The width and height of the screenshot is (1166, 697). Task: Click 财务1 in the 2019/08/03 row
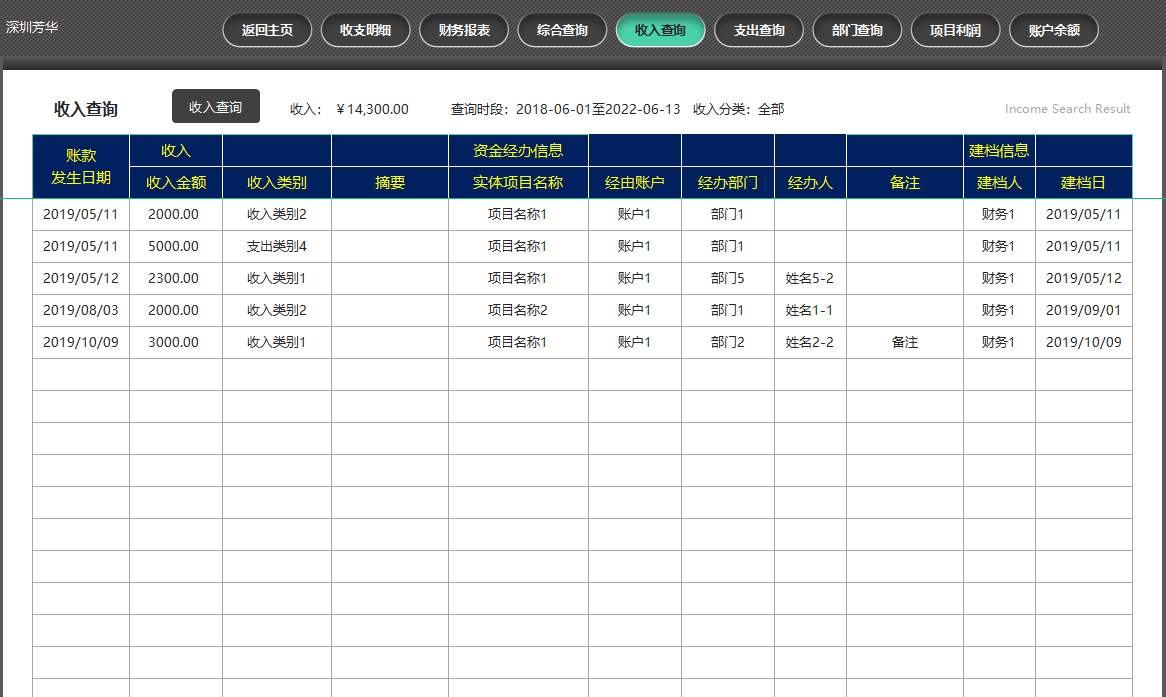point(999,310)
